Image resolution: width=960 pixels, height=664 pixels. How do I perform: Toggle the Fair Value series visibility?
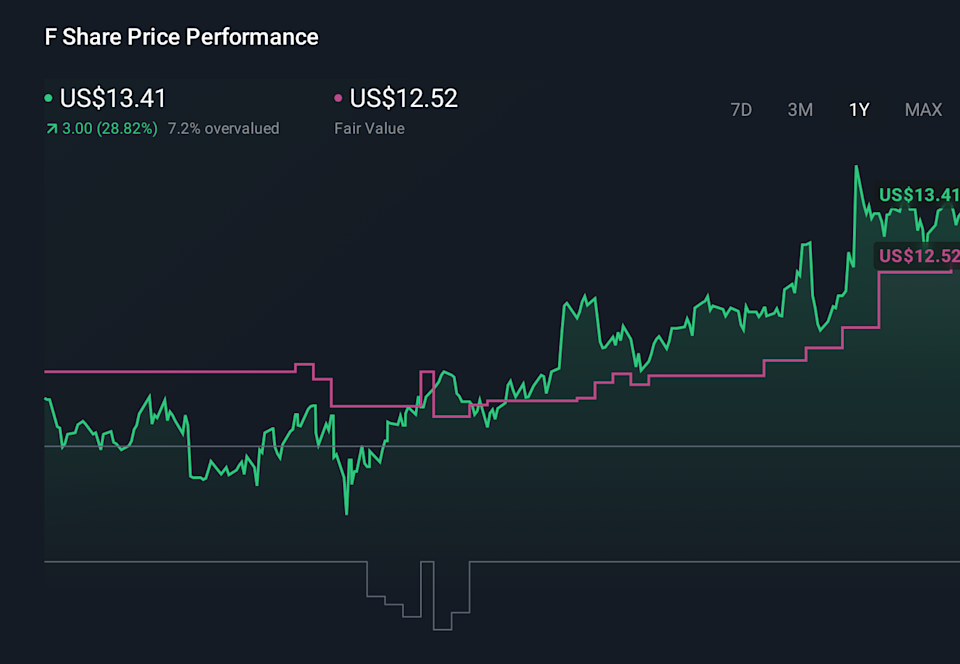click(x=369, y=128)
